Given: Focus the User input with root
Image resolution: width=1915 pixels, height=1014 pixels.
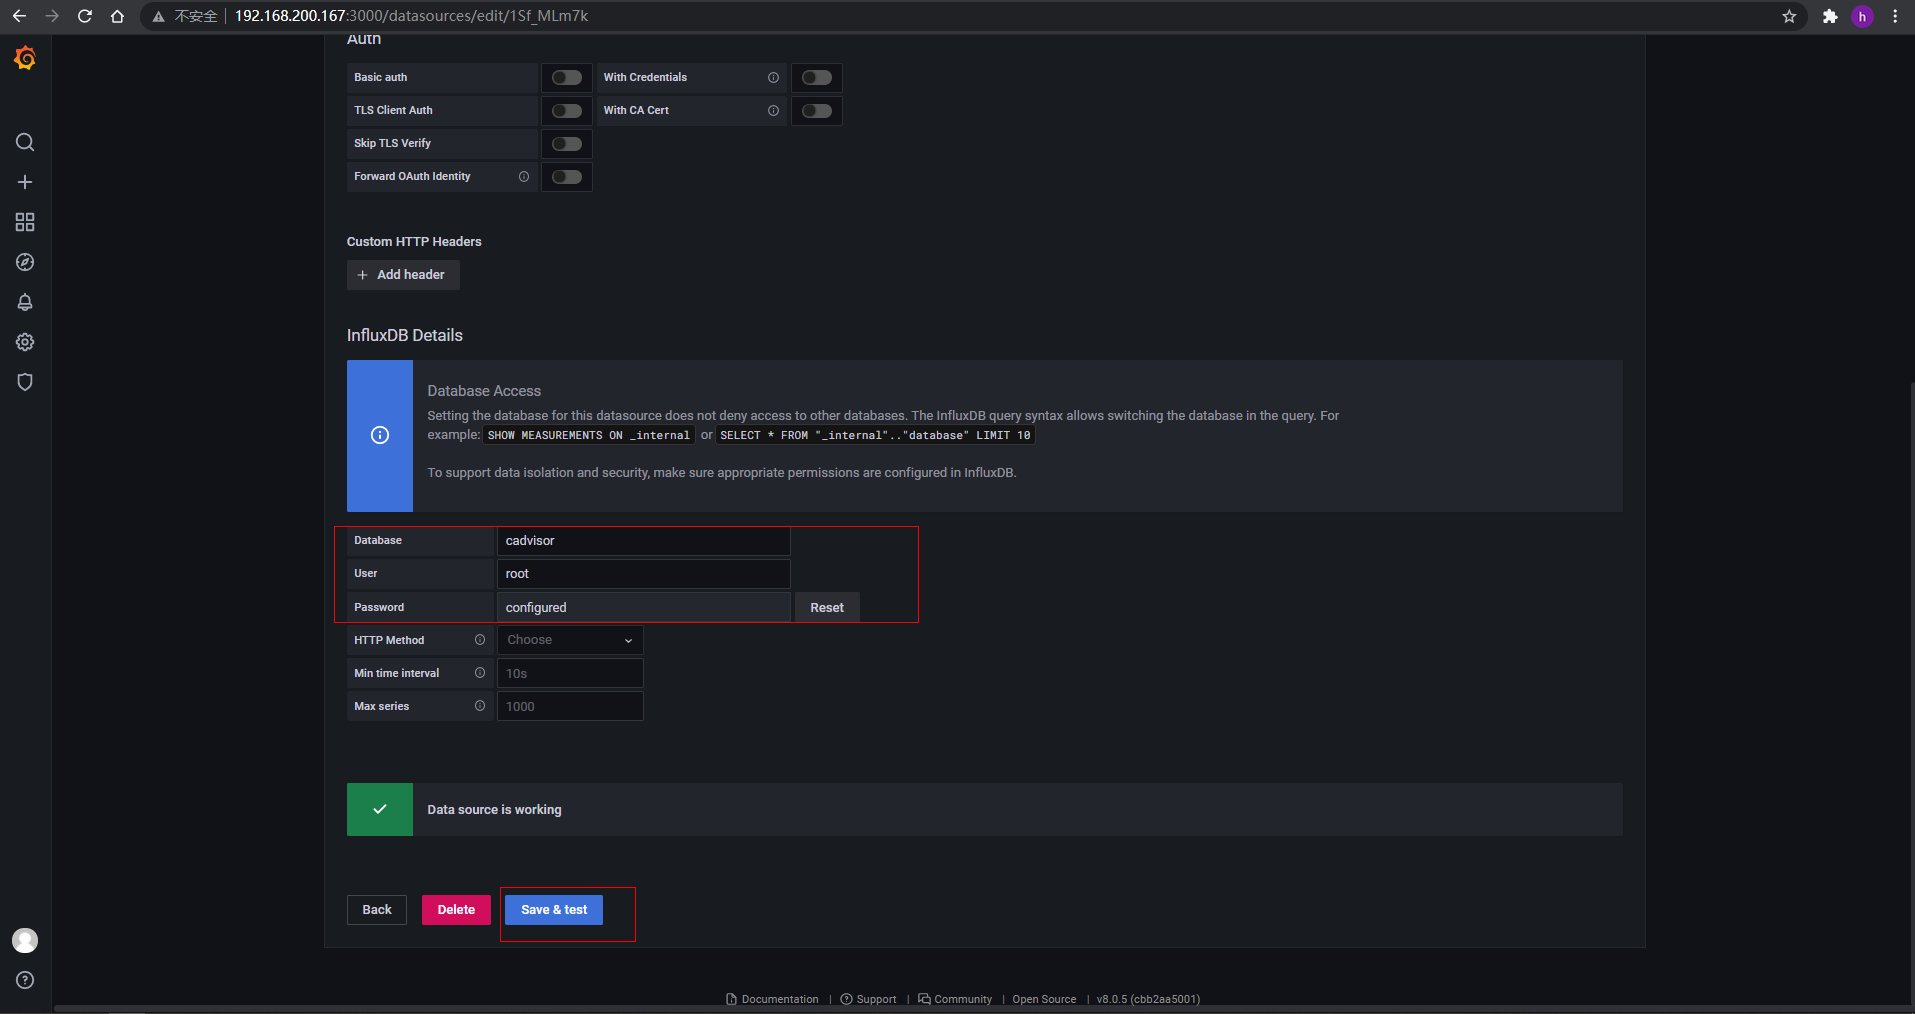Looking at the screenshot, I should click(644, 574).
